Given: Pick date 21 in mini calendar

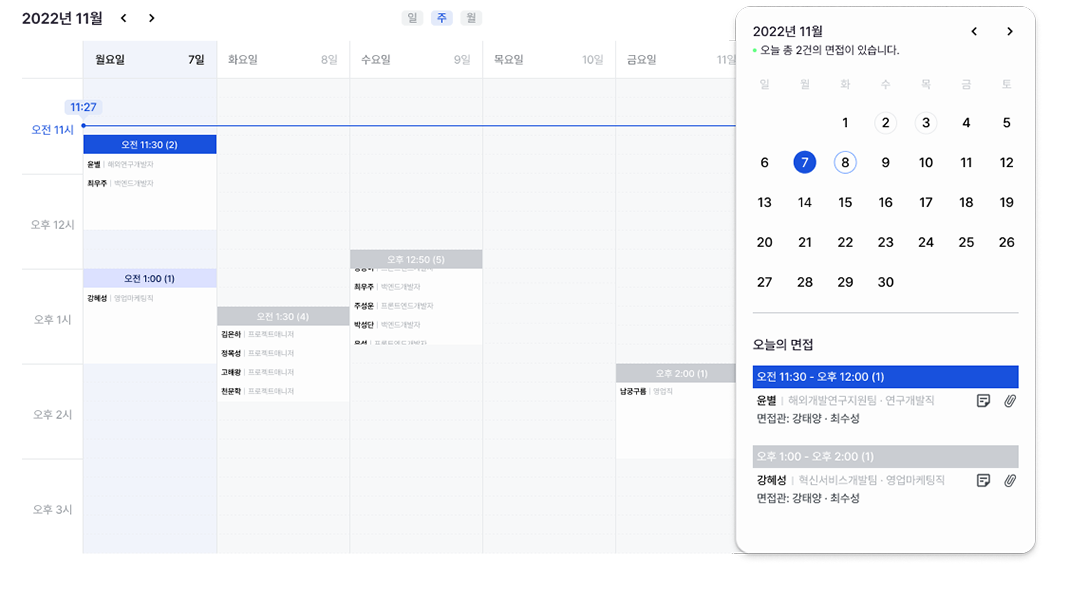Looking at the screenshot, I should [804, 242].
